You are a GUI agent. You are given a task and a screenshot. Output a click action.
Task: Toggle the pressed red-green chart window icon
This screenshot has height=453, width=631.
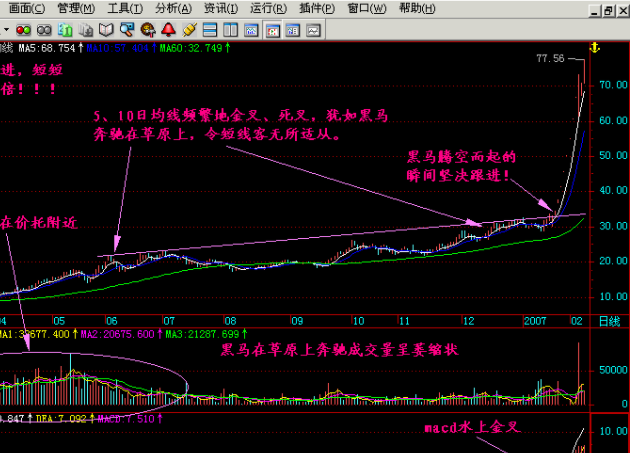pos(272,31)
